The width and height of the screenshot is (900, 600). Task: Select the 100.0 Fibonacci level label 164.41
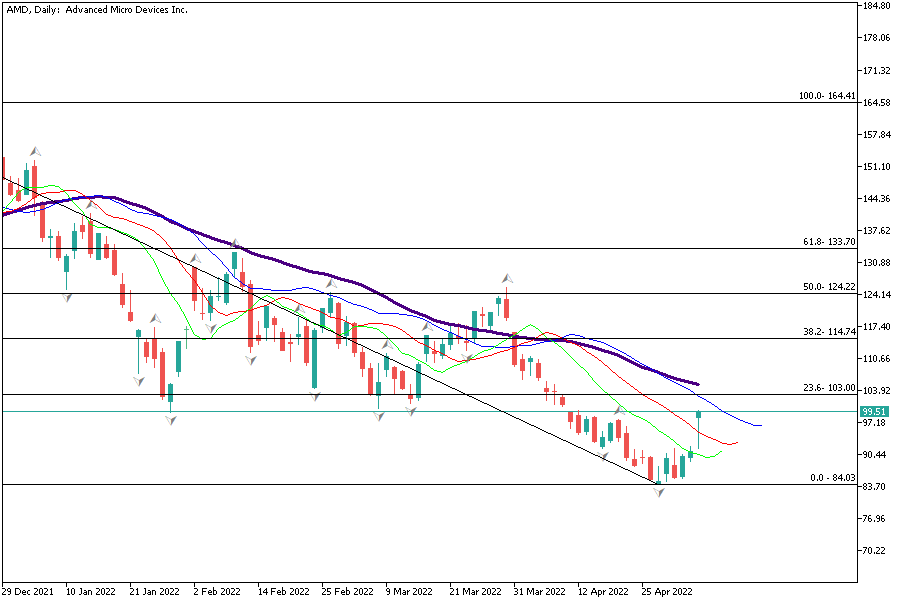pyautogui.click(x=827, y=96)
